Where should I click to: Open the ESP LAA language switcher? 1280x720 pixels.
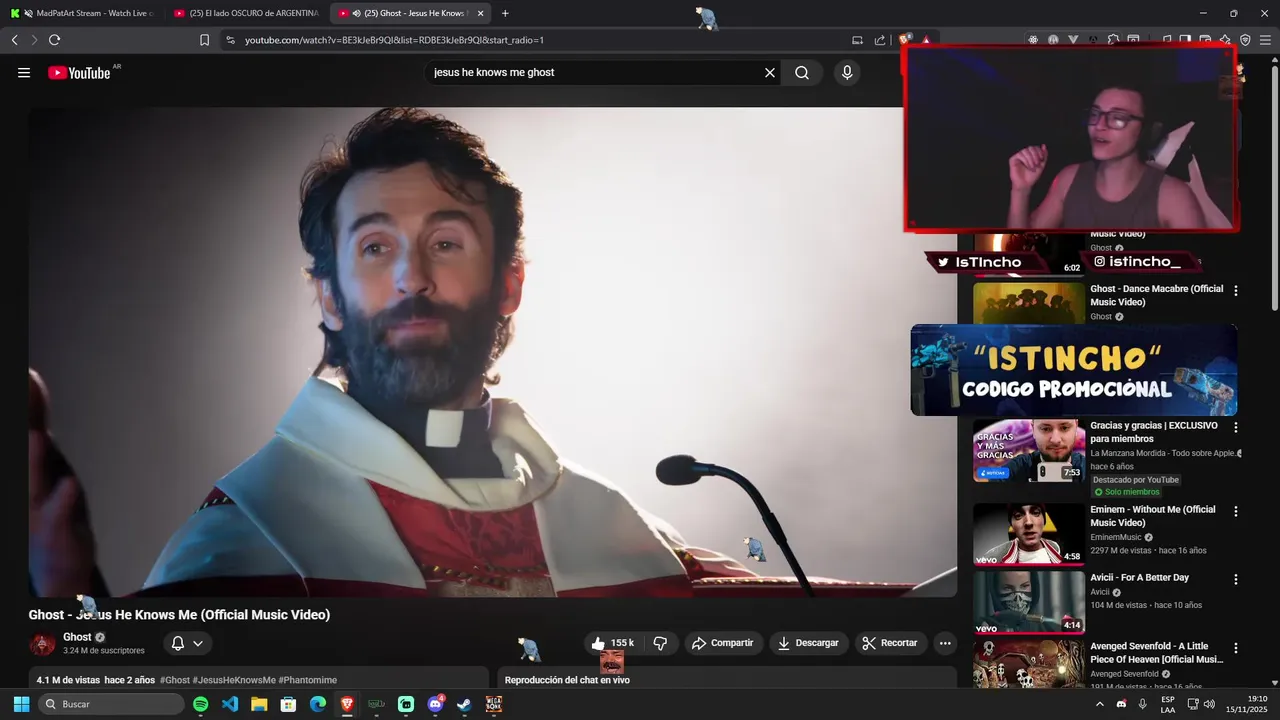(1168, 704)
